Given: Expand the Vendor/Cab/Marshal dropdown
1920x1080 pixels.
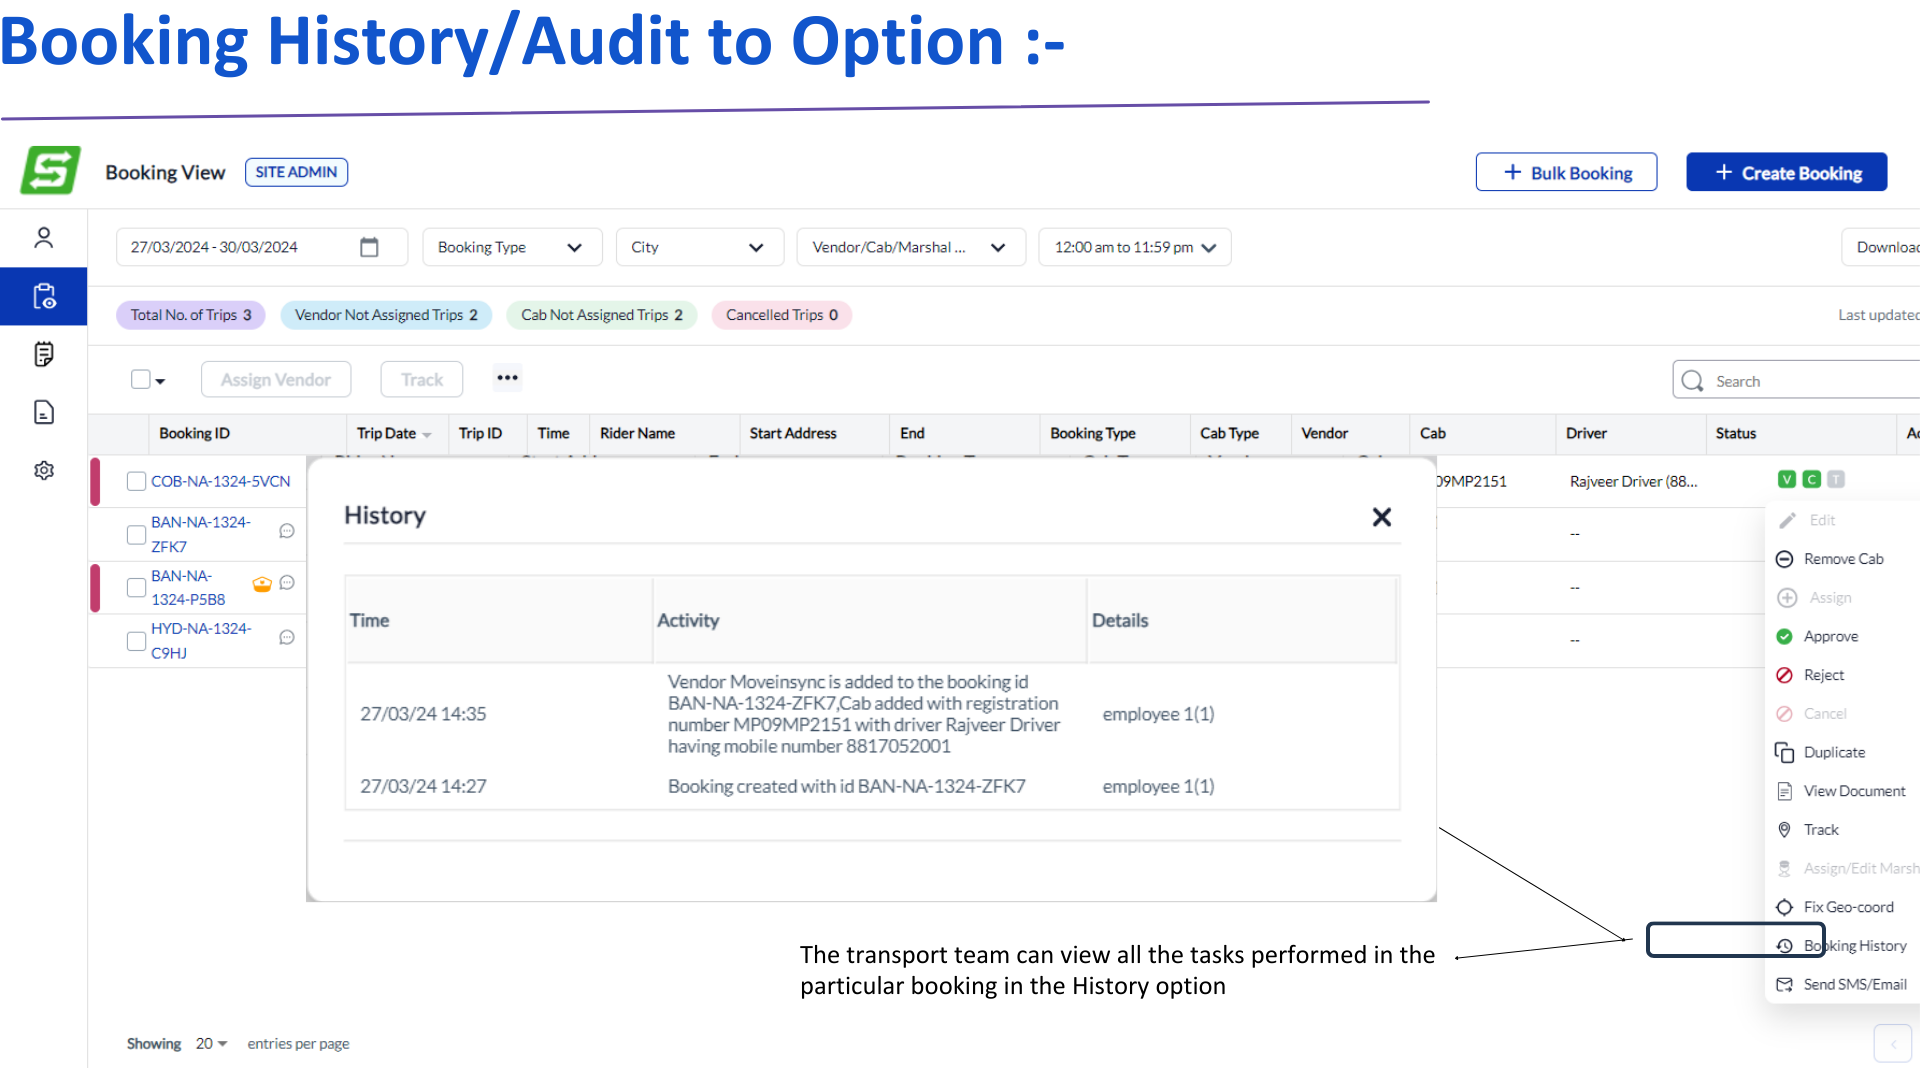Looking at the screenshot, I should 909,247.
